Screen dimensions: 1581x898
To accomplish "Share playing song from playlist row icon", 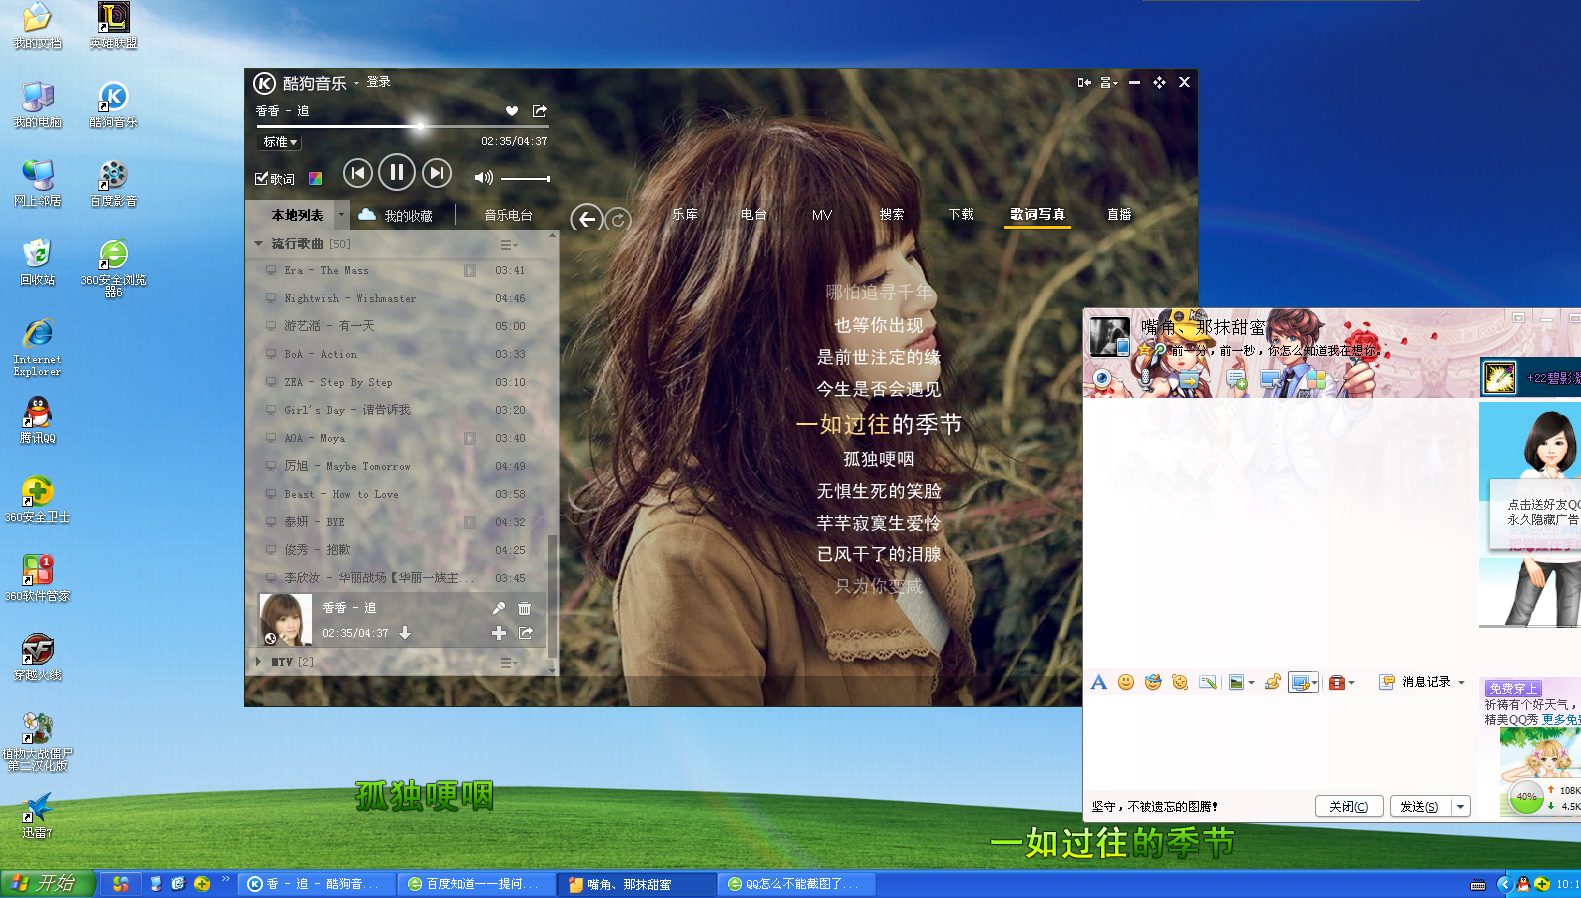I will (x=526, y=633).
